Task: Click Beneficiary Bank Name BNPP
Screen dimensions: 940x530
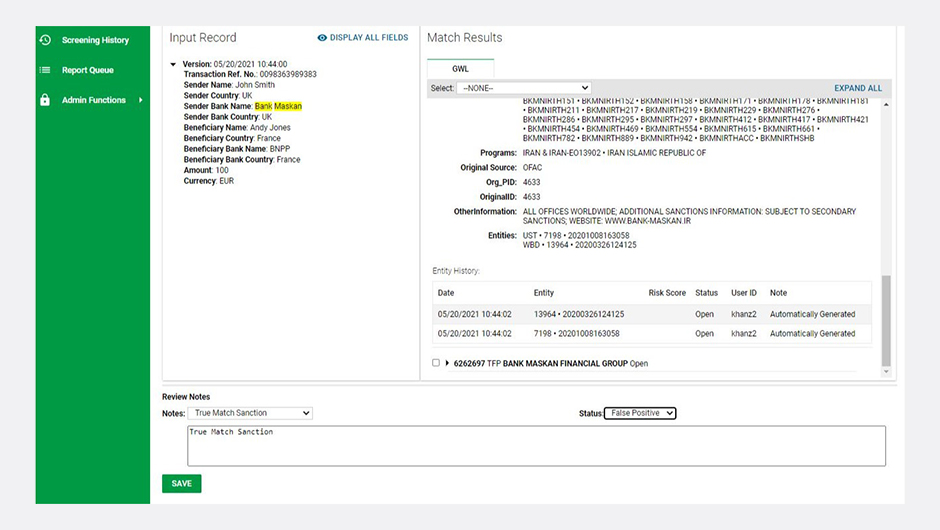Action: point(237,149)
